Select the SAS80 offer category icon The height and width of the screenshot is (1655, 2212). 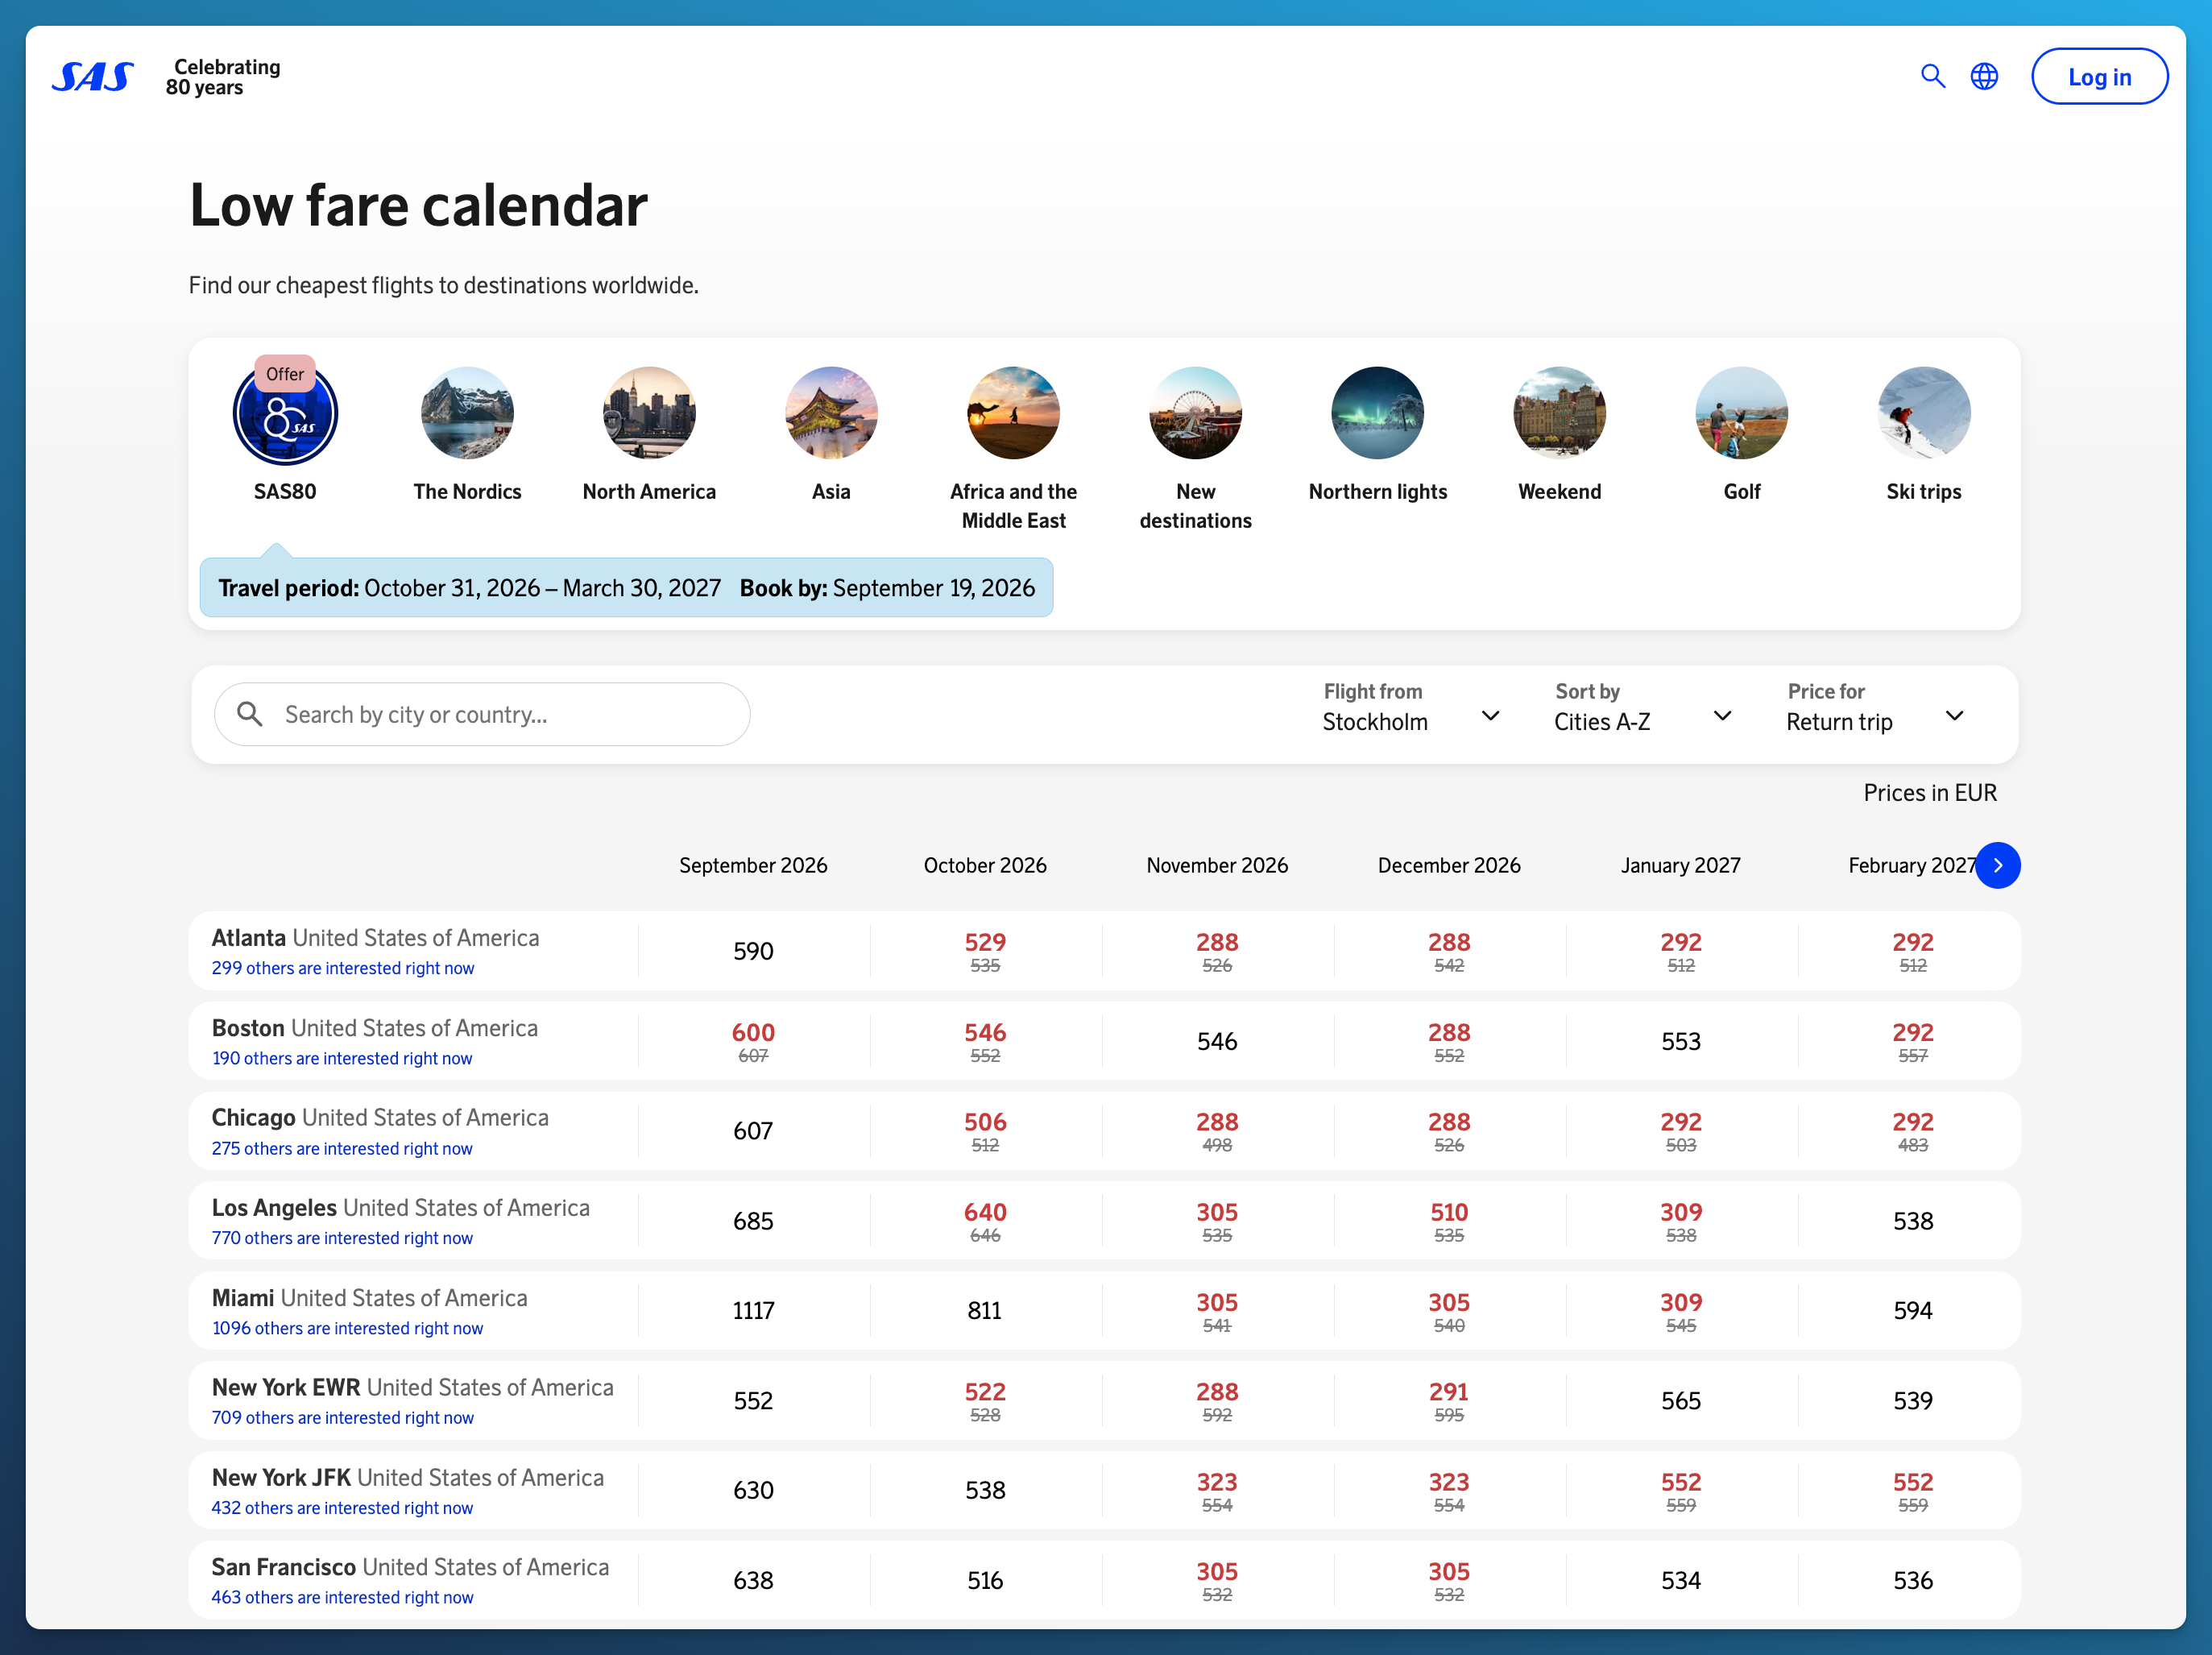click(285, 413)
